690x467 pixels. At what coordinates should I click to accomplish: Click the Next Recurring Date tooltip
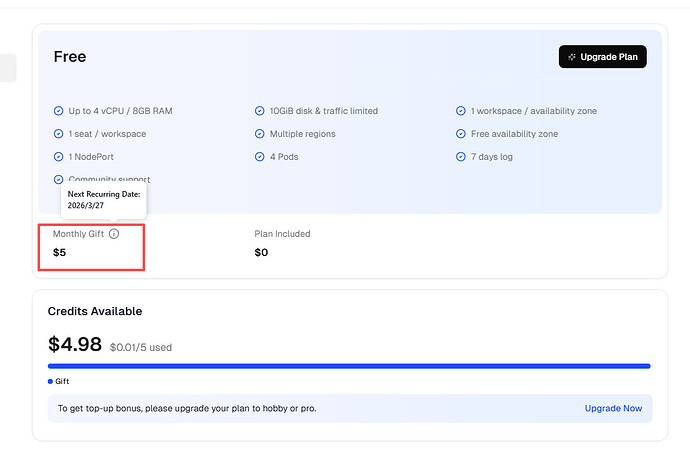pyautogui.click(x=104, y=200)
